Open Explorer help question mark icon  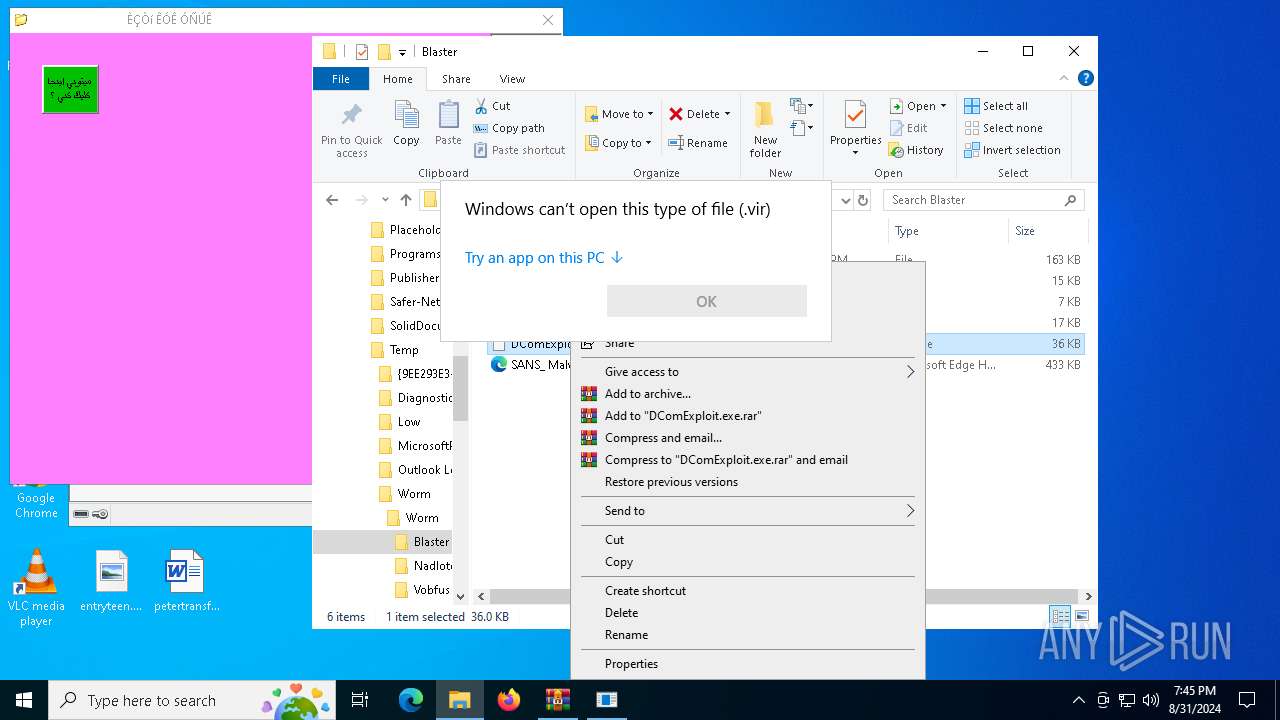[1086, 78]
